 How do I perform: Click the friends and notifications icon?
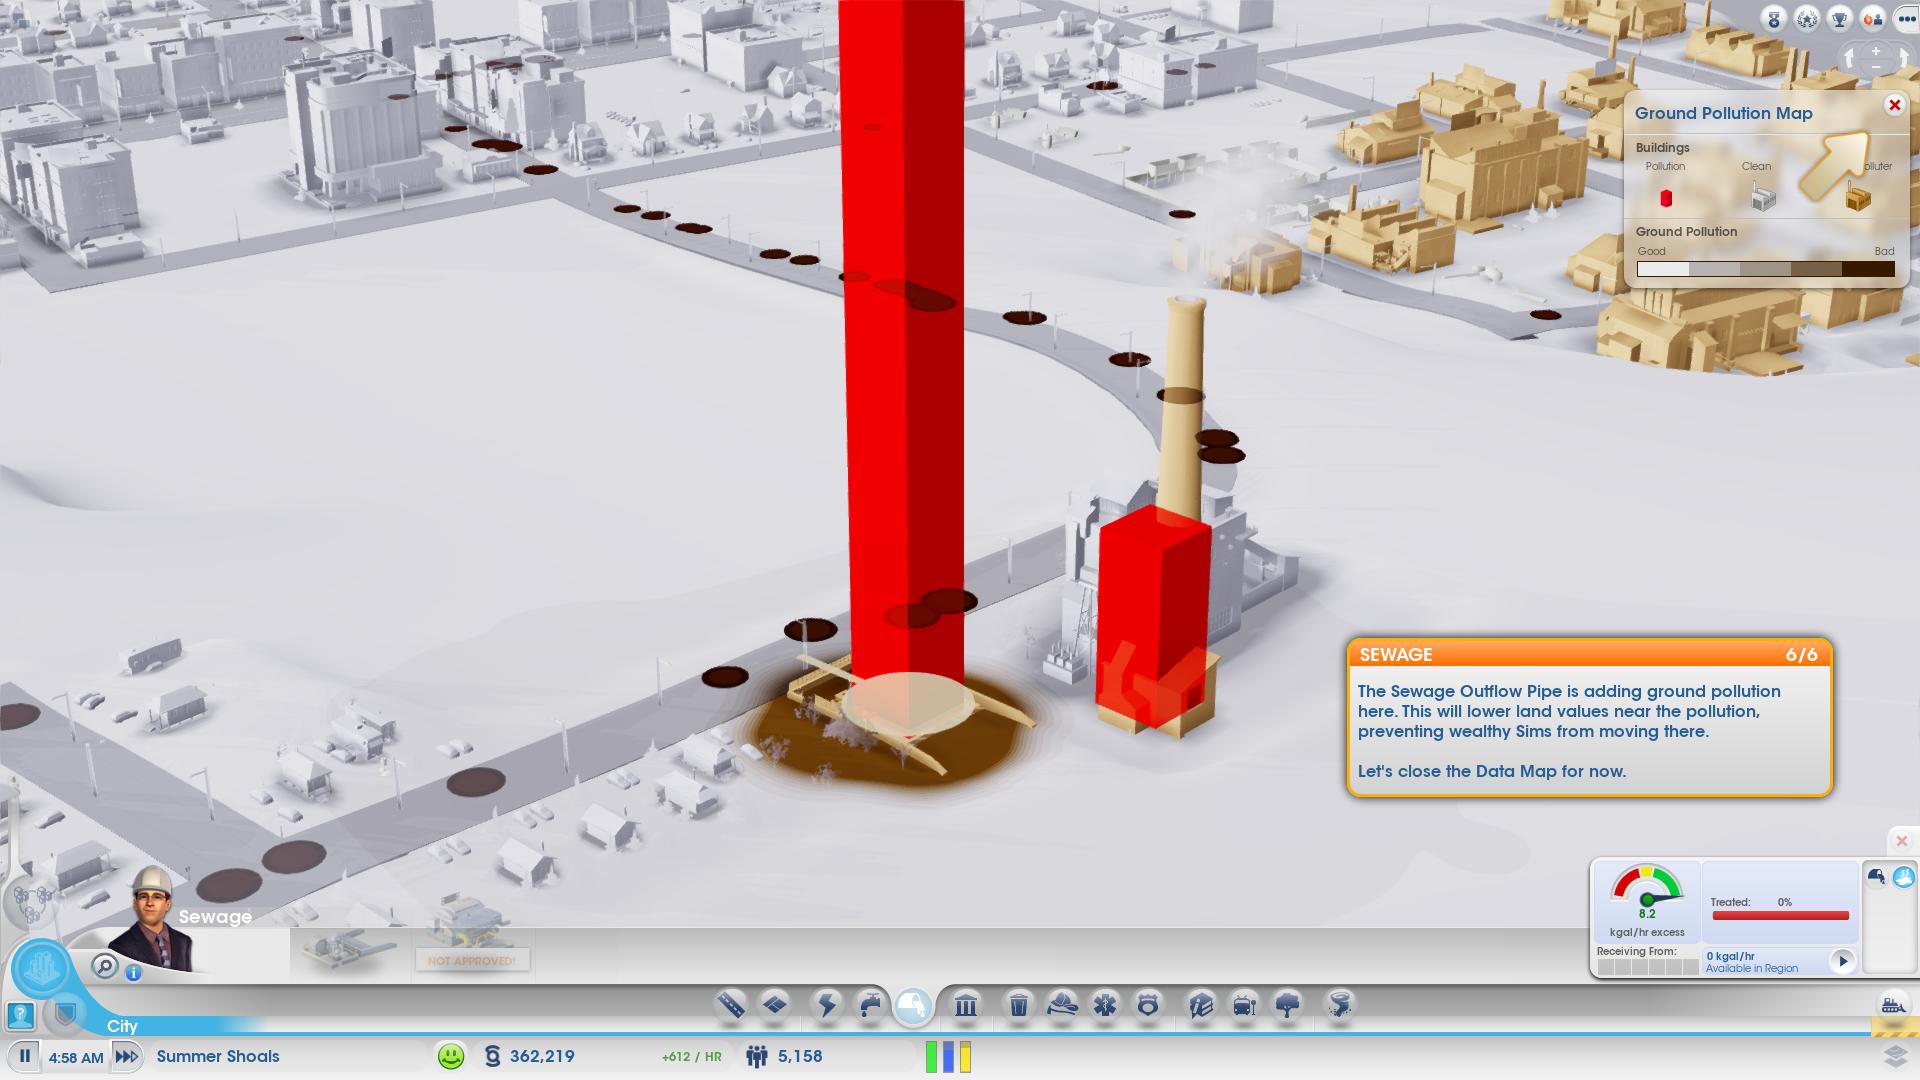click(1873, 19)
